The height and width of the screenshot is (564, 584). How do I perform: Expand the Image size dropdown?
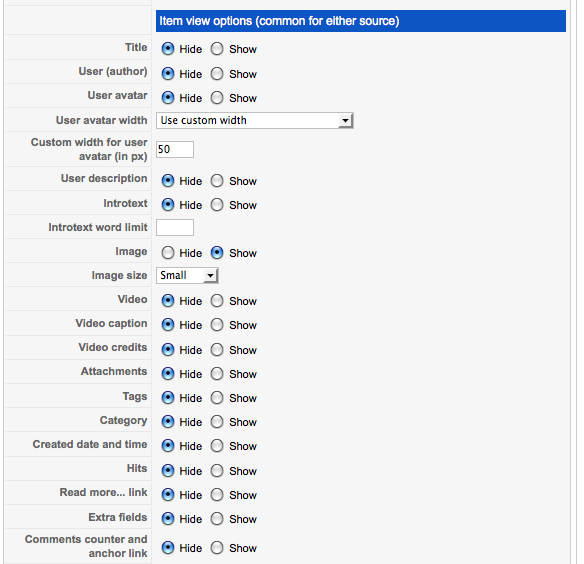click(187, 275)
